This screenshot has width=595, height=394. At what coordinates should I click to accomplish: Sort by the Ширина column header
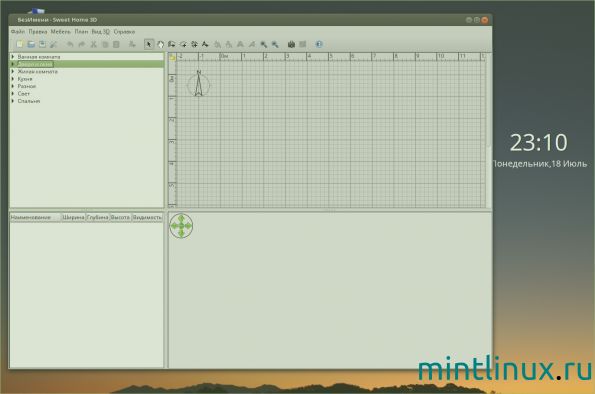click(x=73, y=217)
